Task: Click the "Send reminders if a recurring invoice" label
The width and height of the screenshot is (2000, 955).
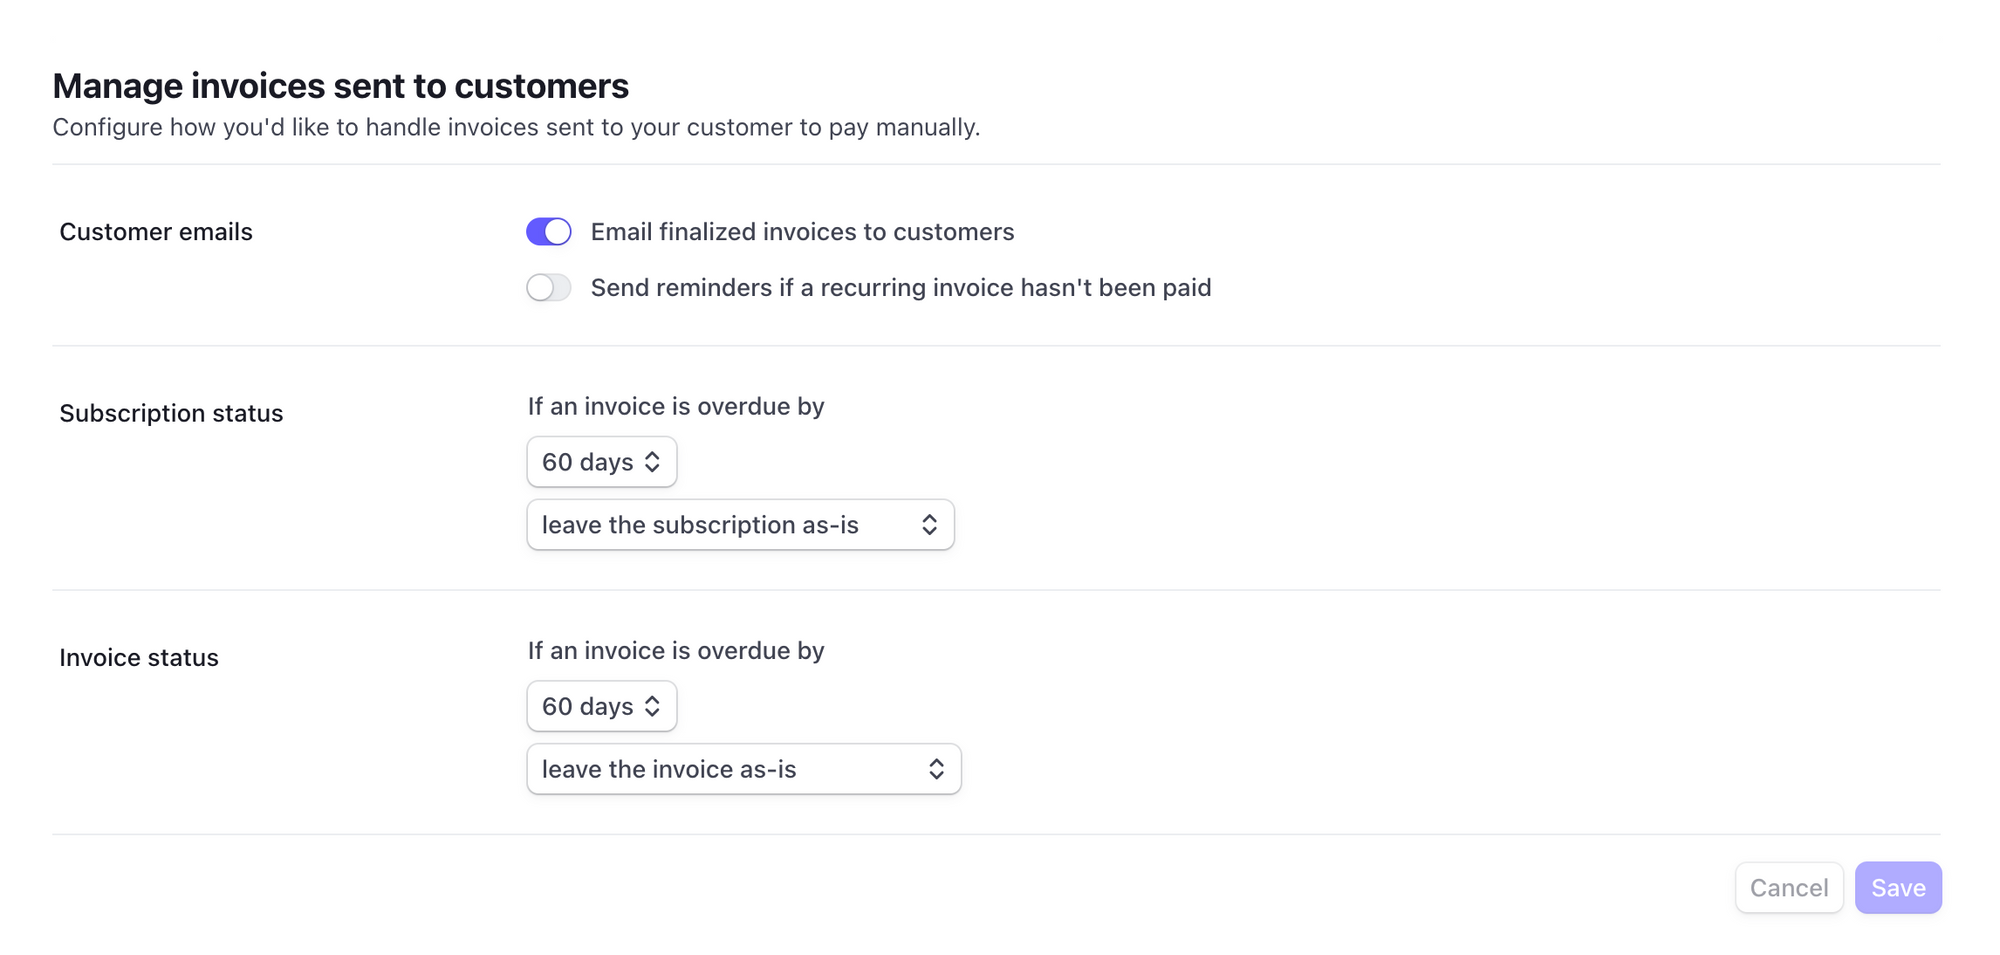Action: pos(900,288)
